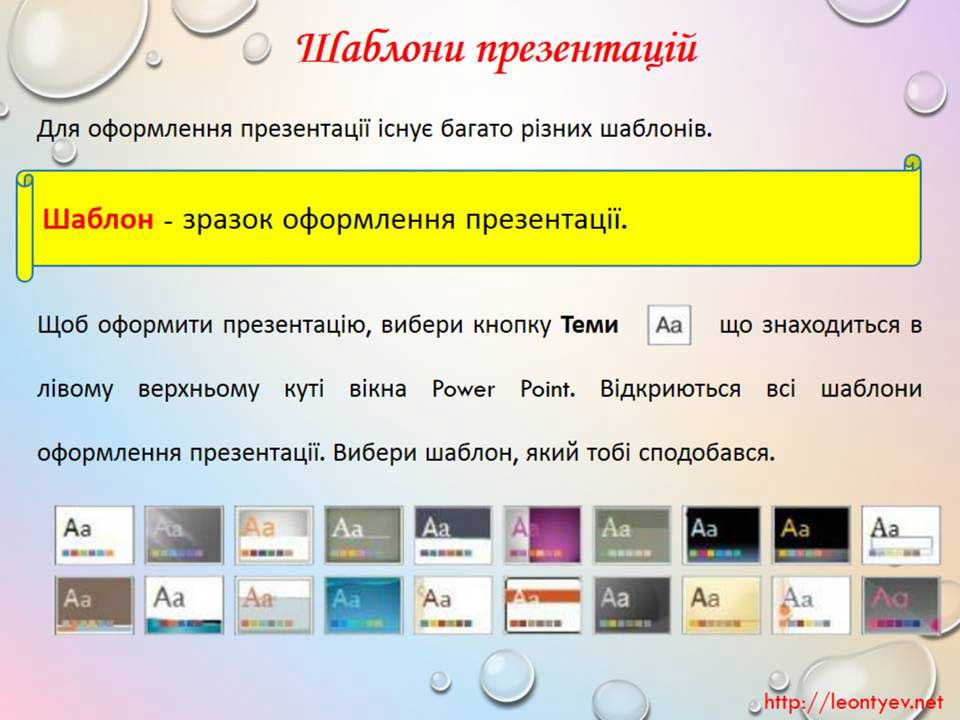The image size is (960, 720).
Task: Select the gray smoky theme, second in the top row
Action: (185, 535)
